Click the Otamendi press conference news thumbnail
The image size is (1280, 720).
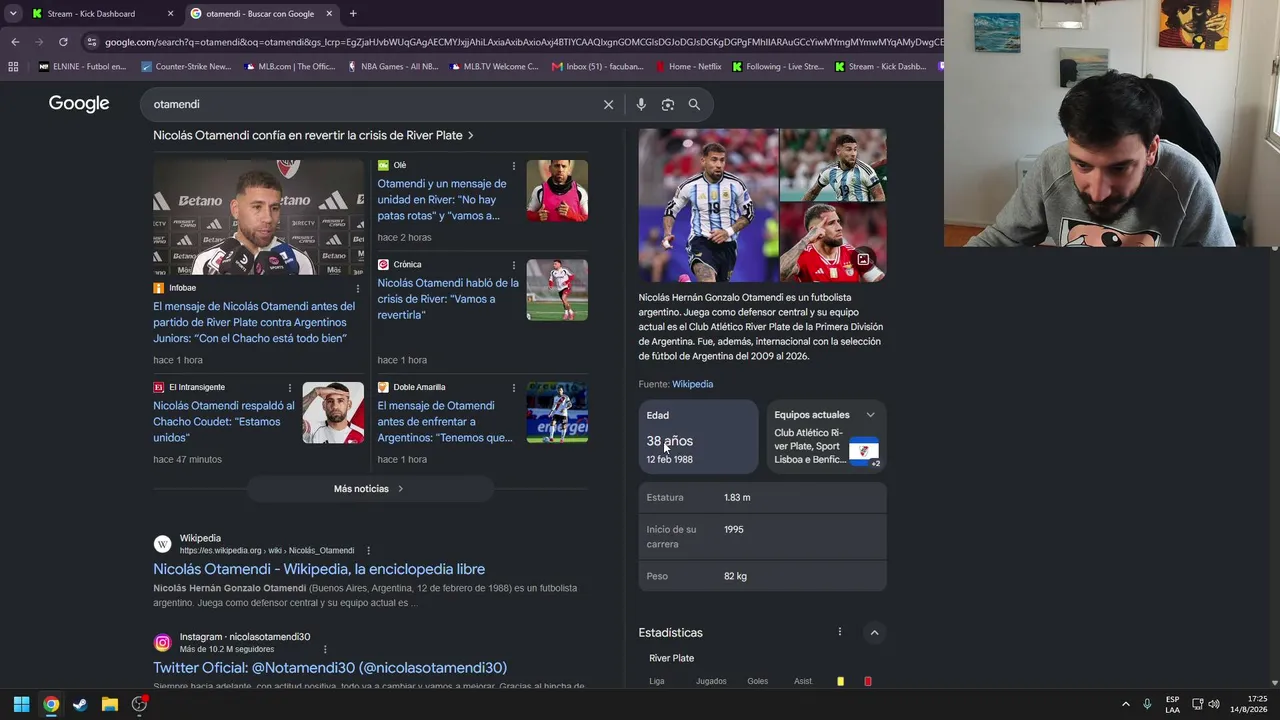258,217
